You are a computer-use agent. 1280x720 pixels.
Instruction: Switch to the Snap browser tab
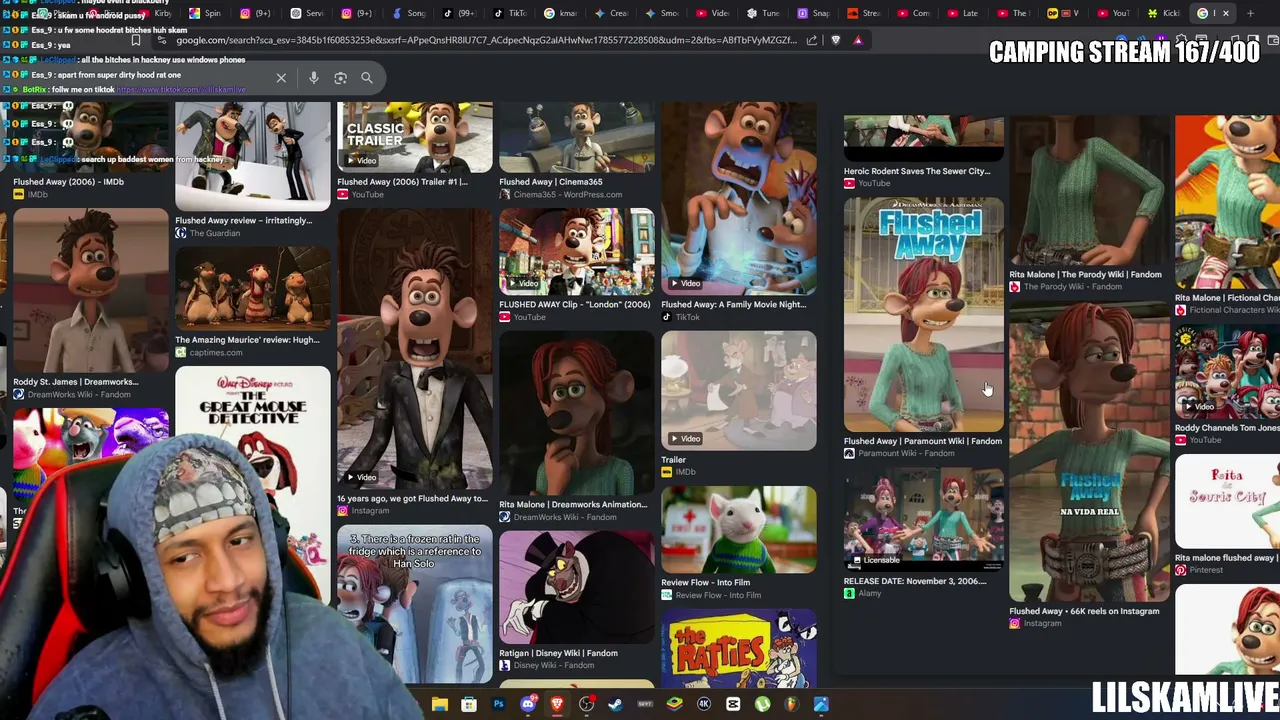pyautogui.click(x=813, y=13)
